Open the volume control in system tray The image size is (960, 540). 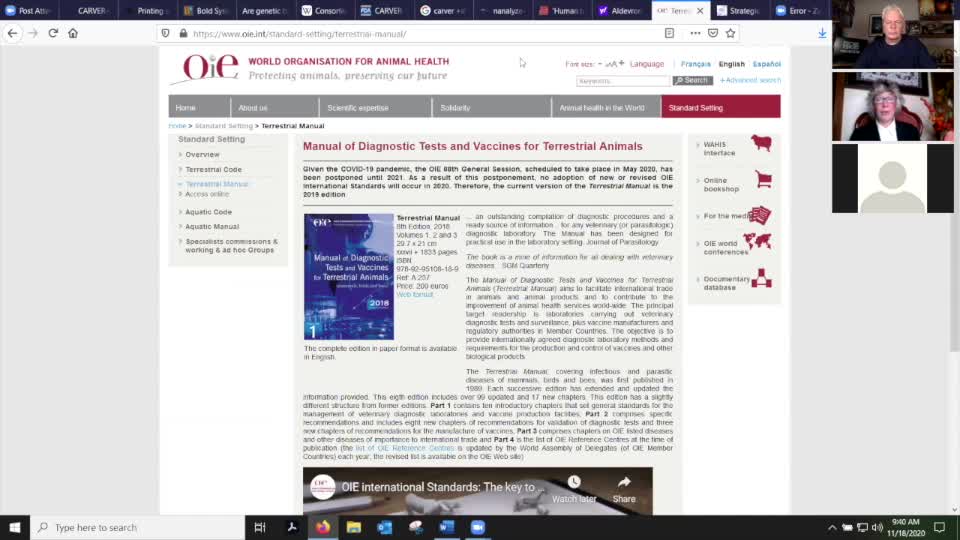[877, 527]
